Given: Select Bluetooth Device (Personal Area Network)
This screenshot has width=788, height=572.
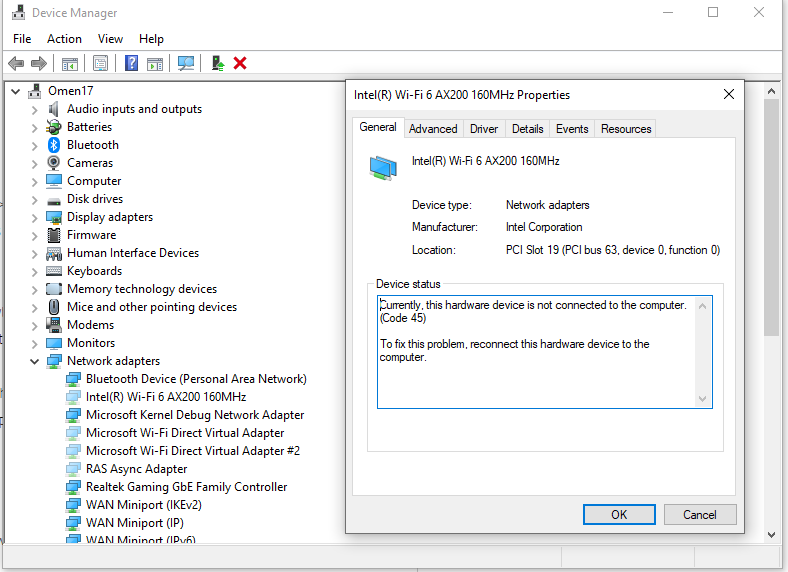Looking at the screenshot, I should pos(196,379).
